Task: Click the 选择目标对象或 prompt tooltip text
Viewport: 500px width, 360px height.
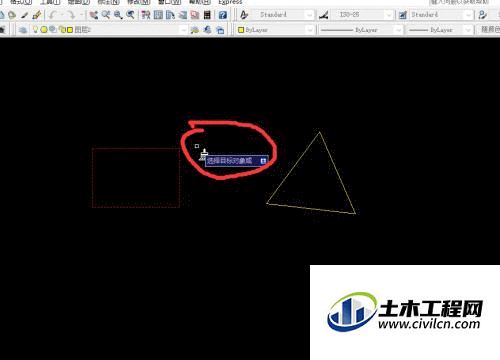Action: [229, 161]
